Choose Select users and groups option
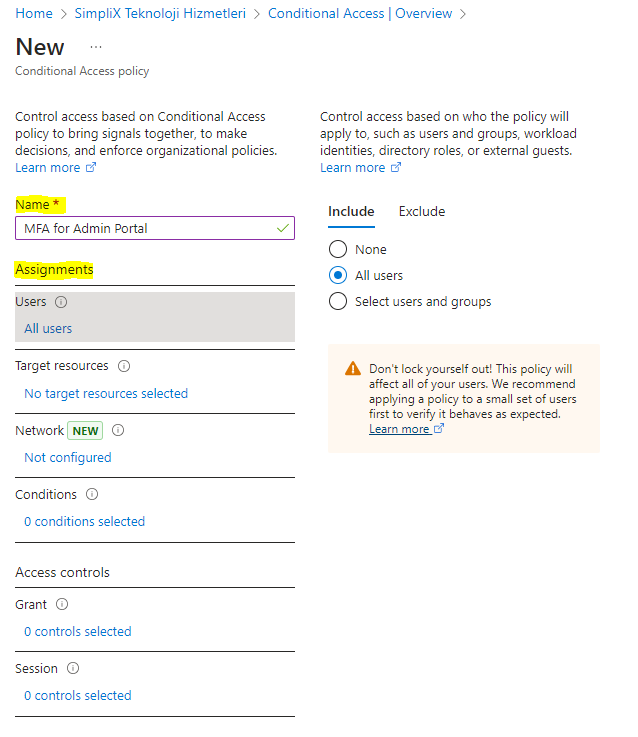Image resolution: width=638 pixels, height=737 pixels. 338,301
